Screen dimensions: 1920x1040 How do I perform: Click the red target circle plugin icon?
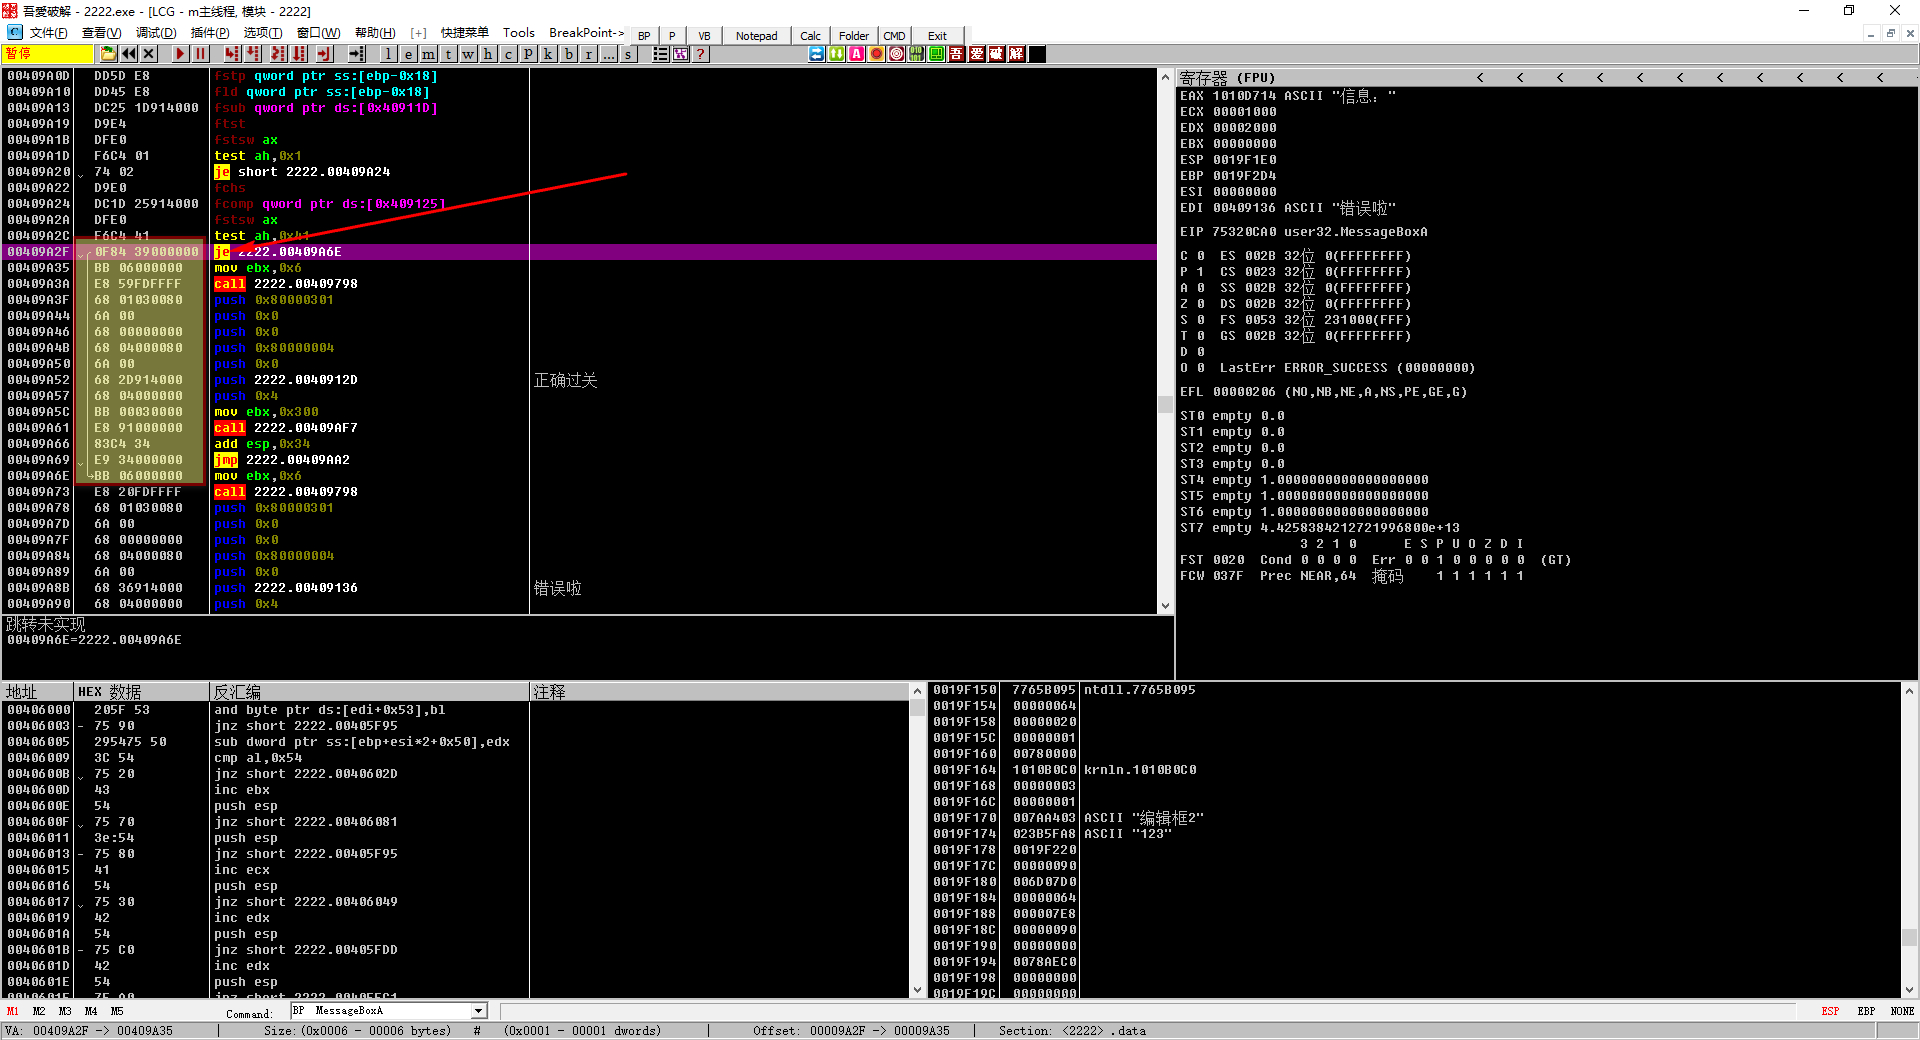click(x=896, y=54)
